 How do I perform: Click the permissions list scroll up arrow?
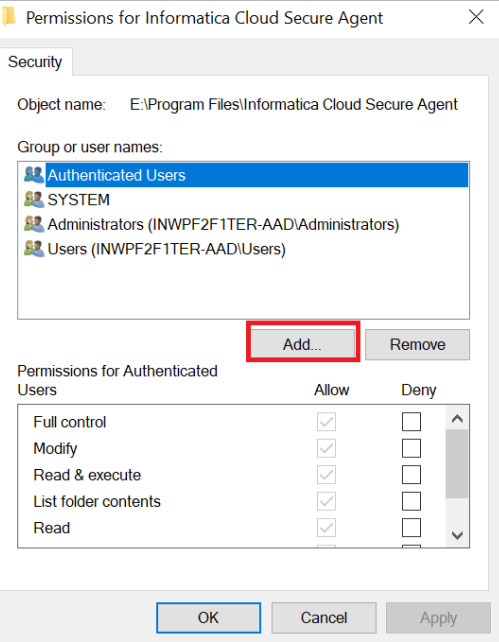tap(457, 418)
